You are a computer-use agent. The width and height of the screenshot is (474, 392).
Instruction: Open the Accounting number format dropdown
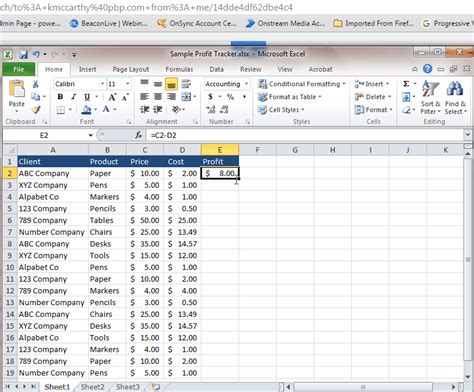point(246,84)
